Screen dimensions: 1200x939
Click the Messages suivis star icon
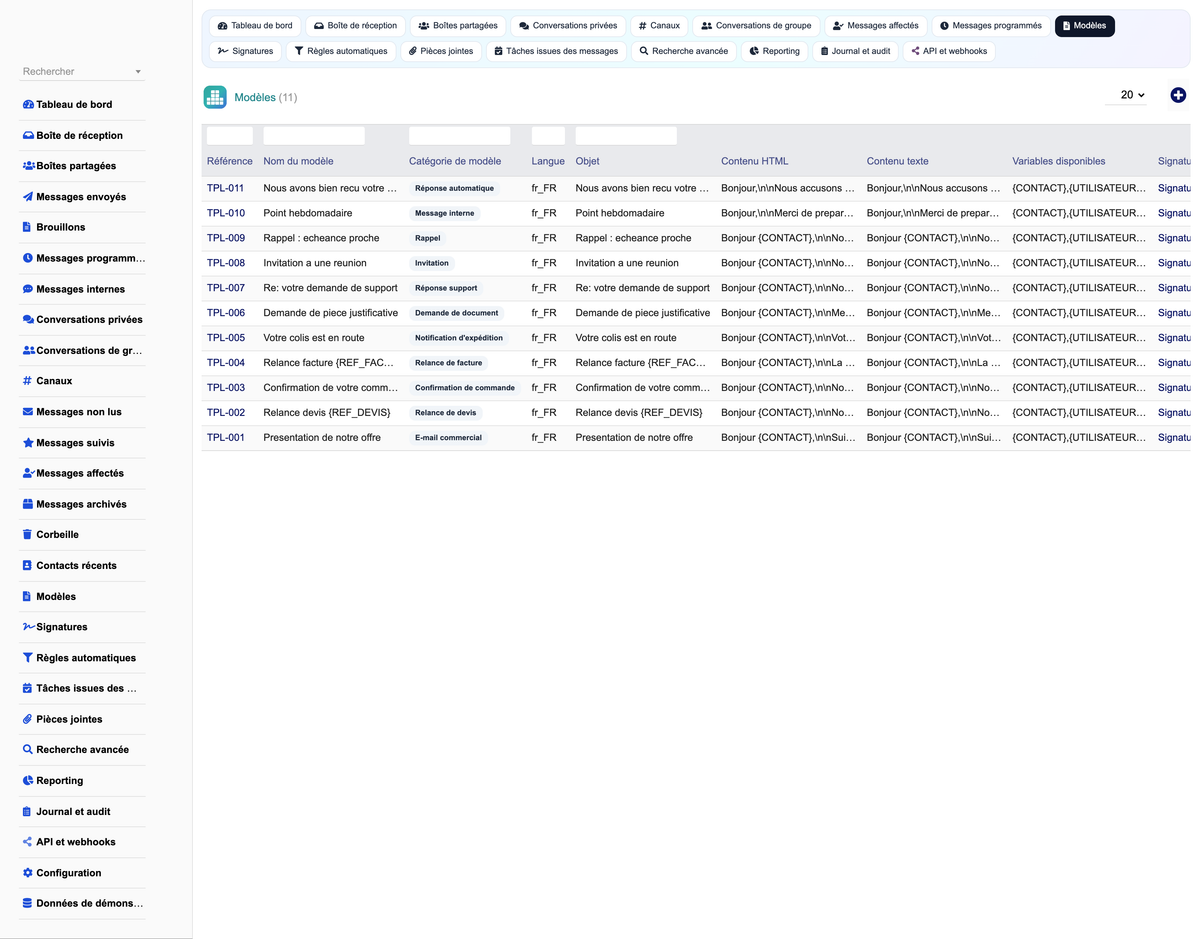point(28,443)
